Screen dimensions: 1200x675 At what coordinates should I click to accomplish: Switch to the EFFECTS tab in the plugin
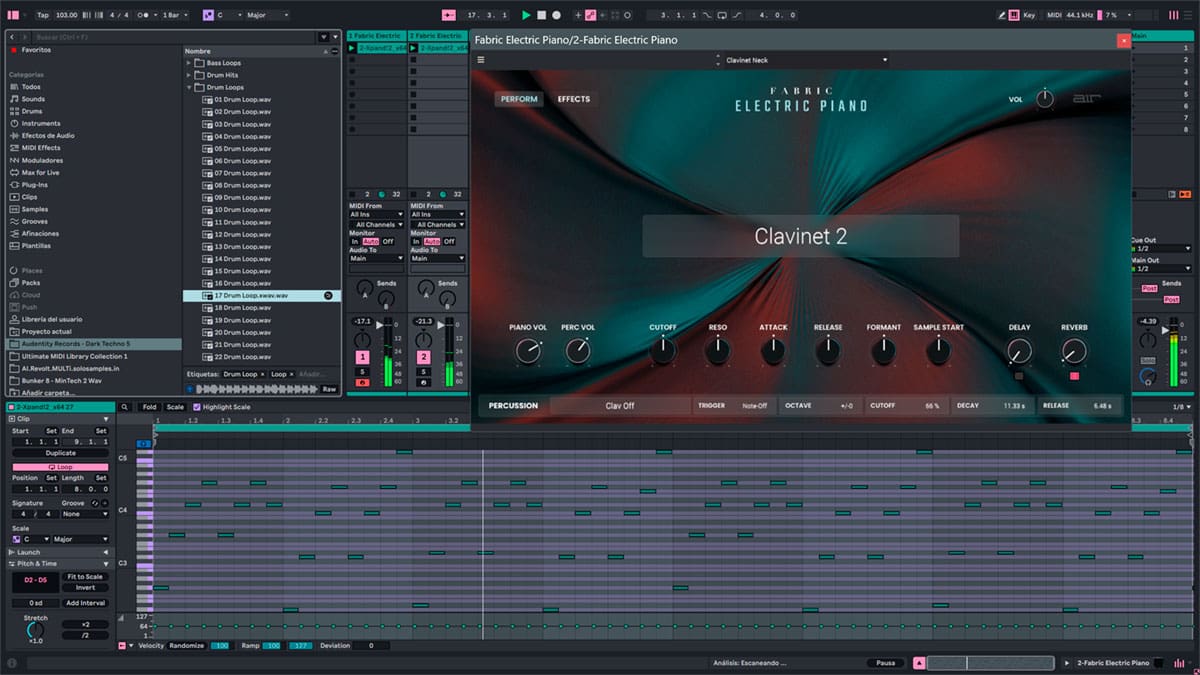pos(574,99)
